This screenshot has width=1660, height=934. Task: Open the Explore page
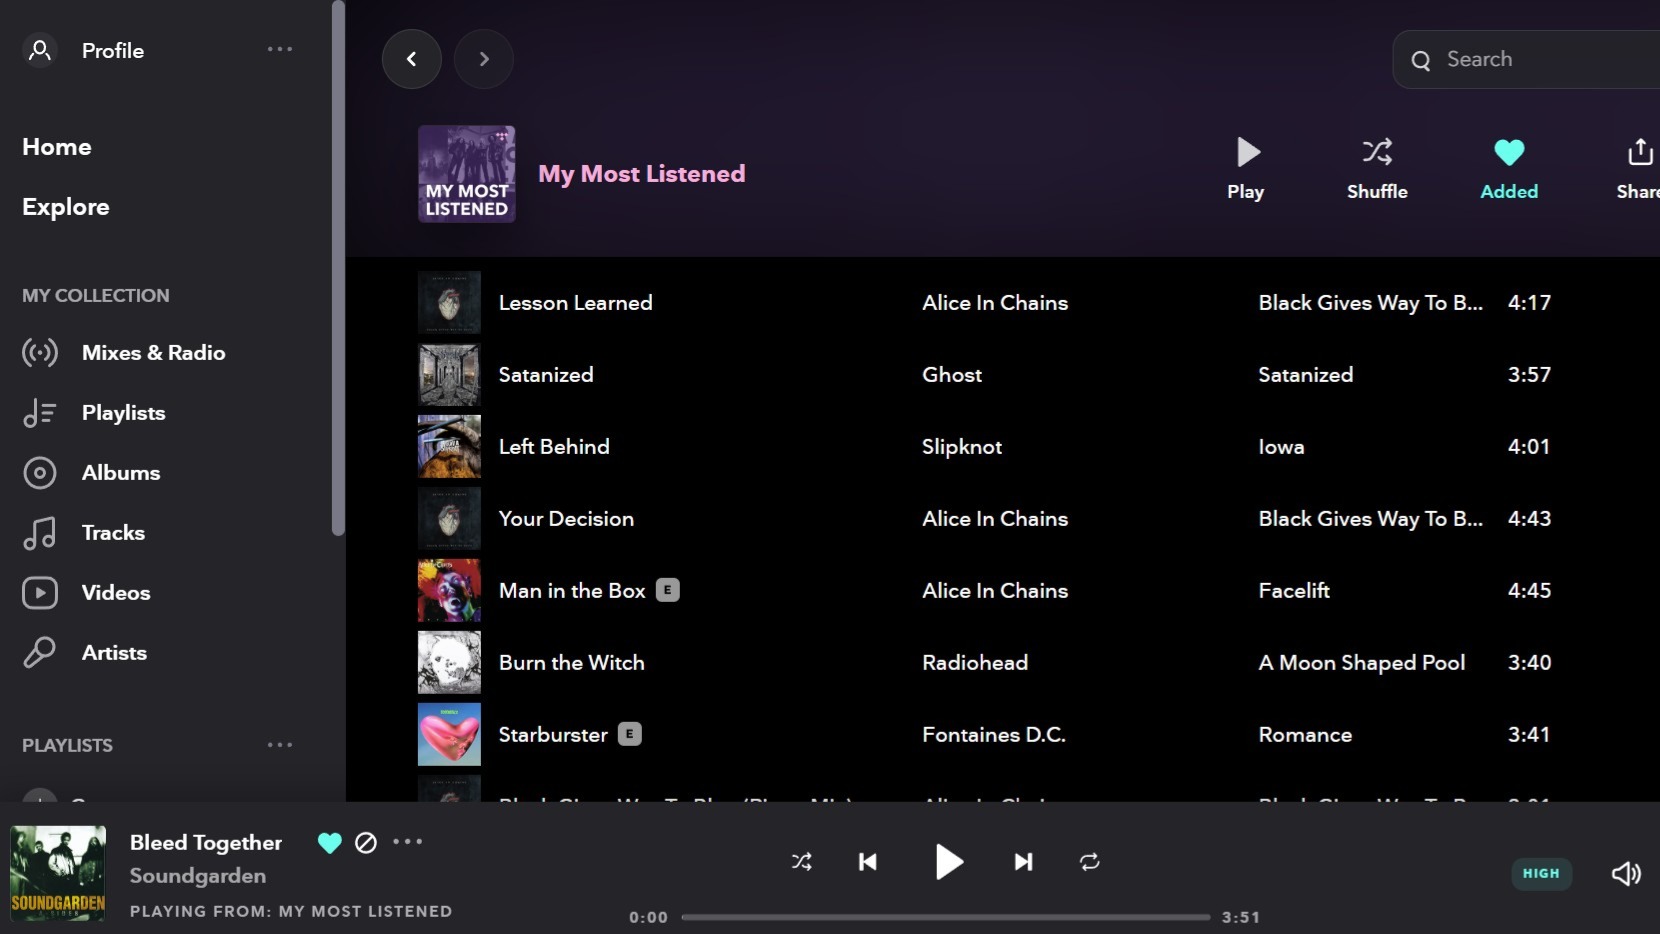pos(65,207)
